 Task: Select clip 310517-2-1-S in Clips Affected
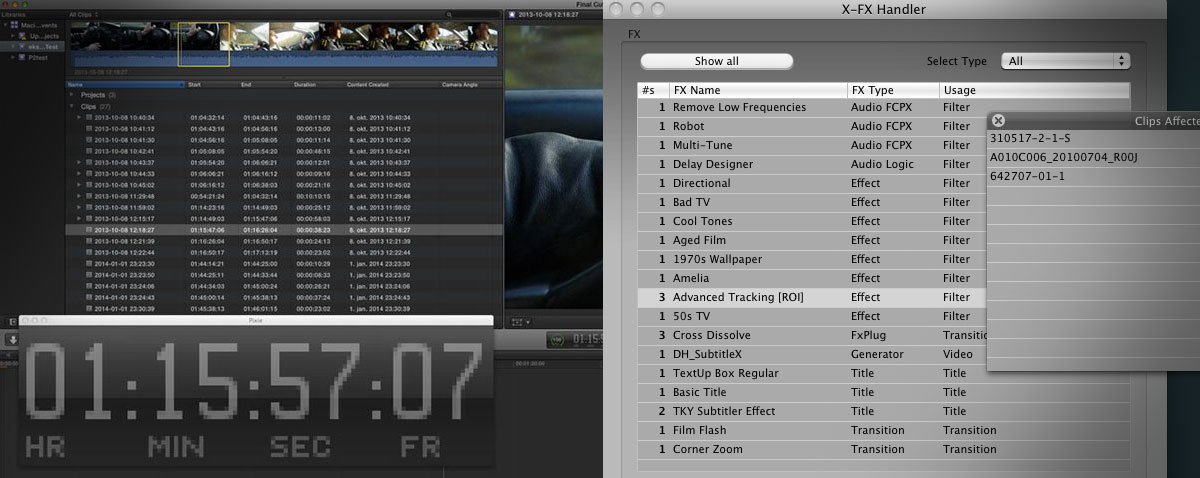[x=1093, y=138]
